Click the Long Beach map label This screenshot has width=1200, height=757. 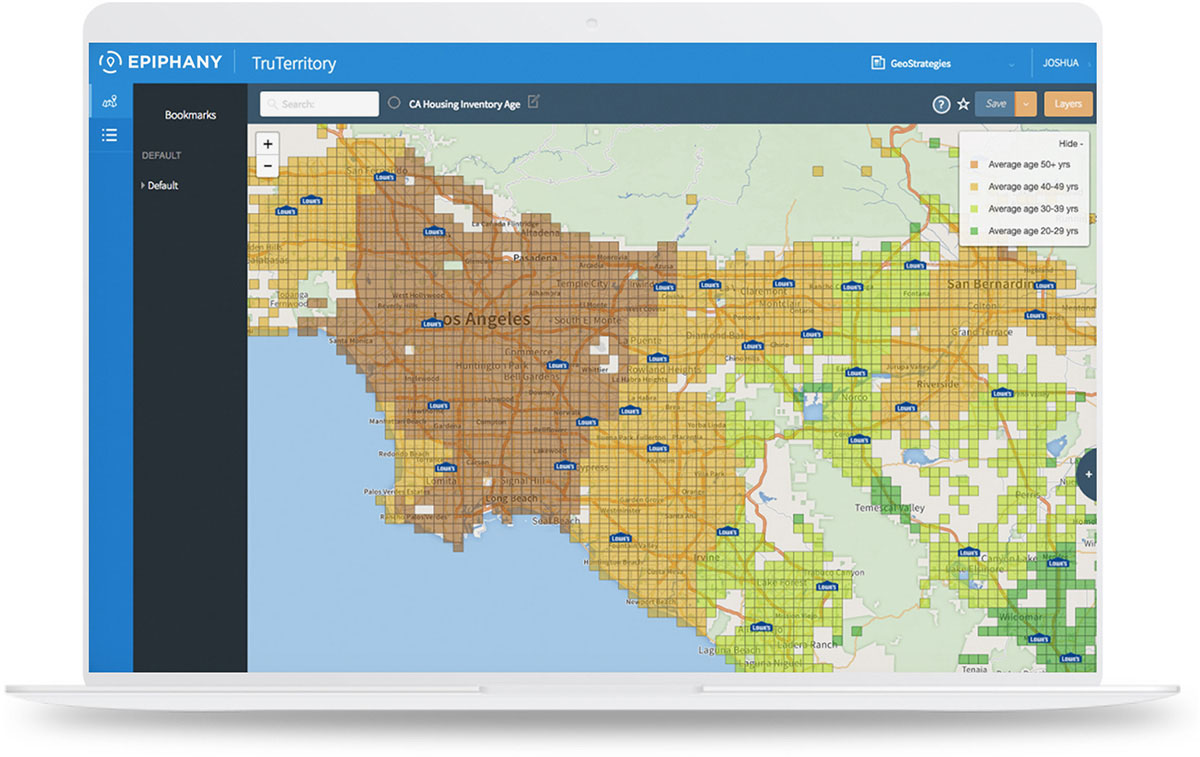tap(509, 499)
